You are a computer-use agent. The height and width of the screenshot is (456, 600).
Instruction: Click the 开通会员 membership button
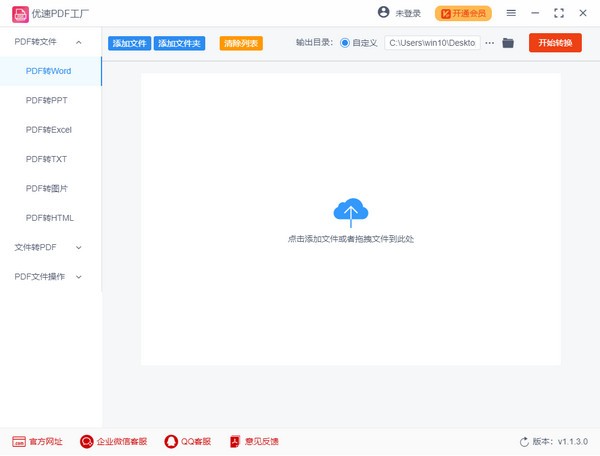[464, 13]
